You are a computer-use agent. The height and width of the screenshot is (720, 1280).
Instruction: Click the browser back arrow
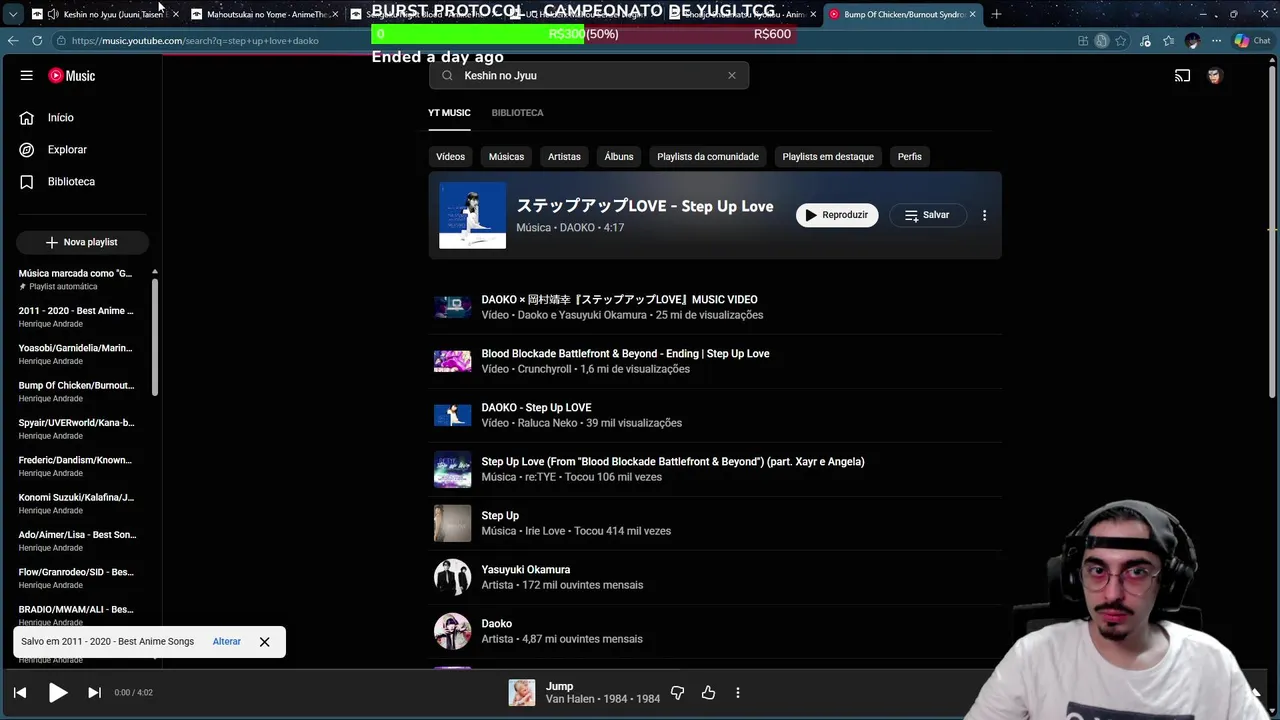(x=13, y=40)
